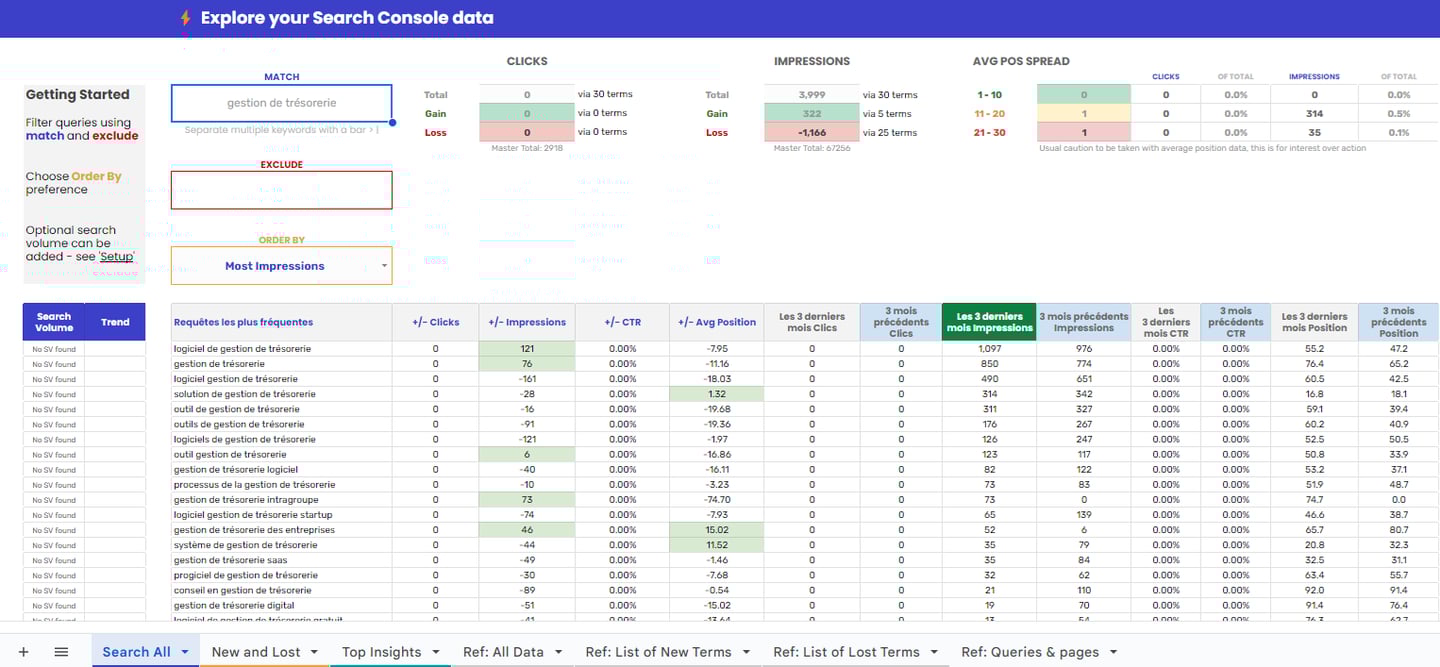Screen dimensions: 1440x667
Task: Click the 'gestion de trésorerie digital' query
Action: pos(234,605)
